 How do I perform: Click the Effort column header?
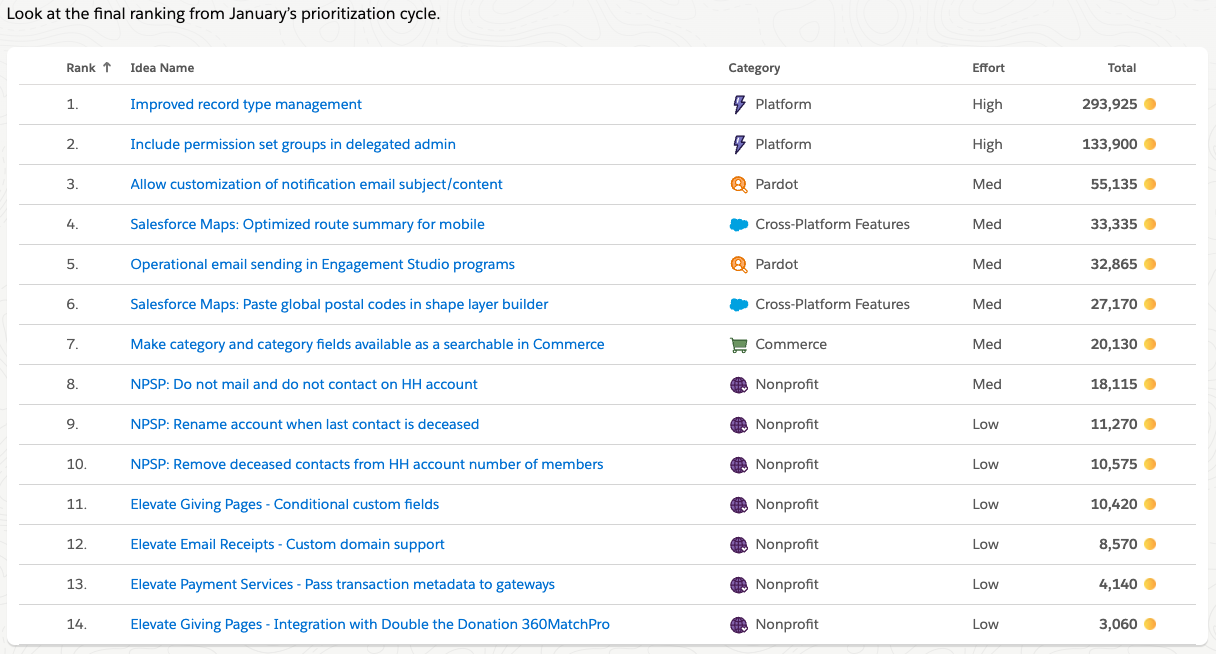(988, 68)
